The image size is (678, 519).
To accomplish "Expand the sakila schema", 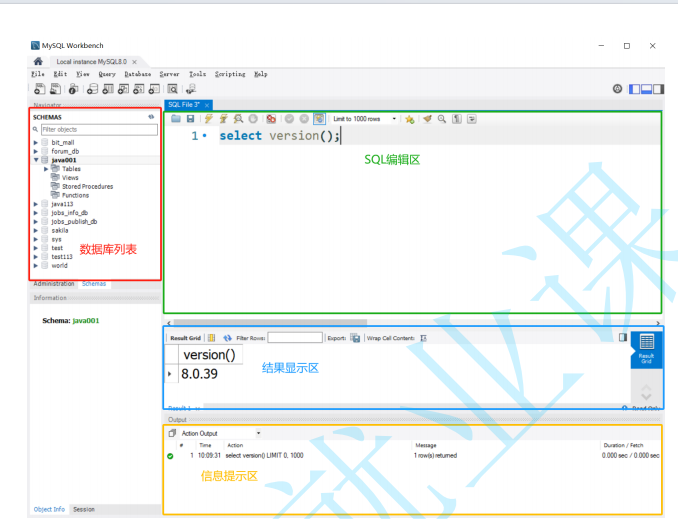I will 36,231.
